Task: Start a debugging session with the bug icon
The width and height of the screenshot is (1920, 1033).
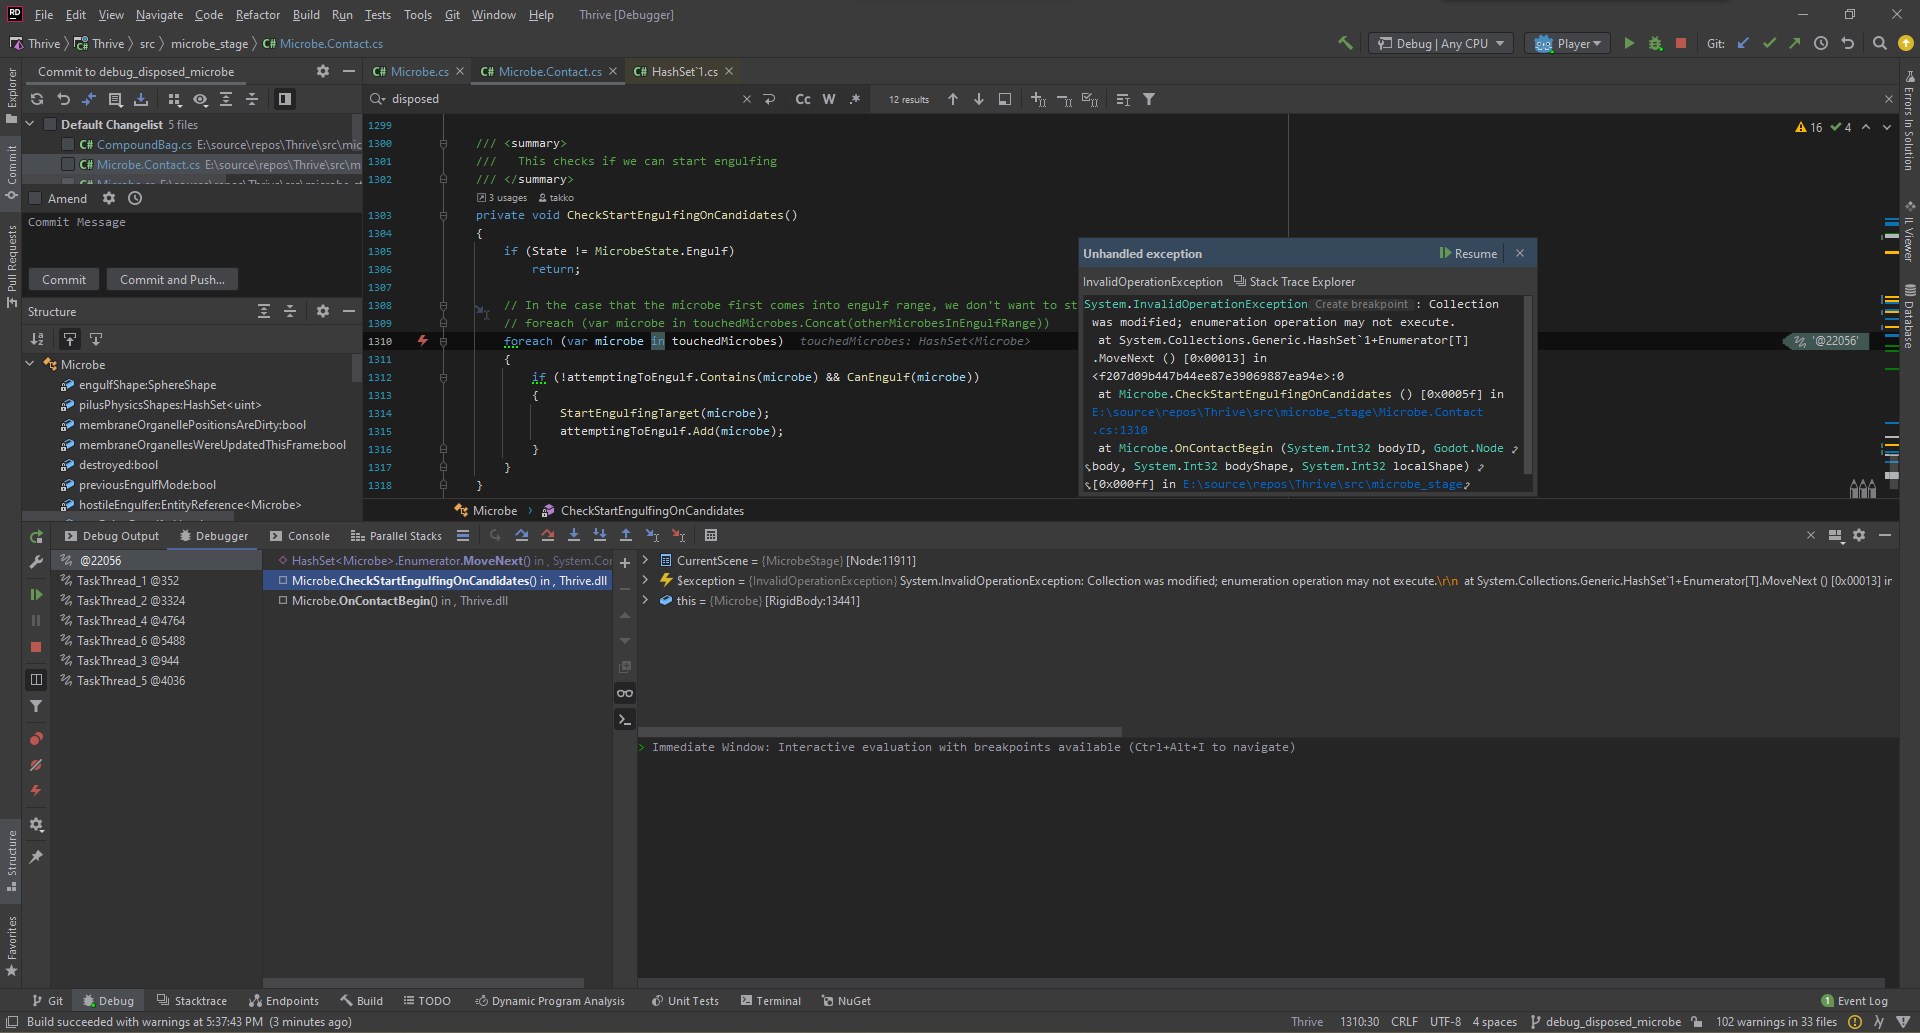Action: (x=1653, y=43)
